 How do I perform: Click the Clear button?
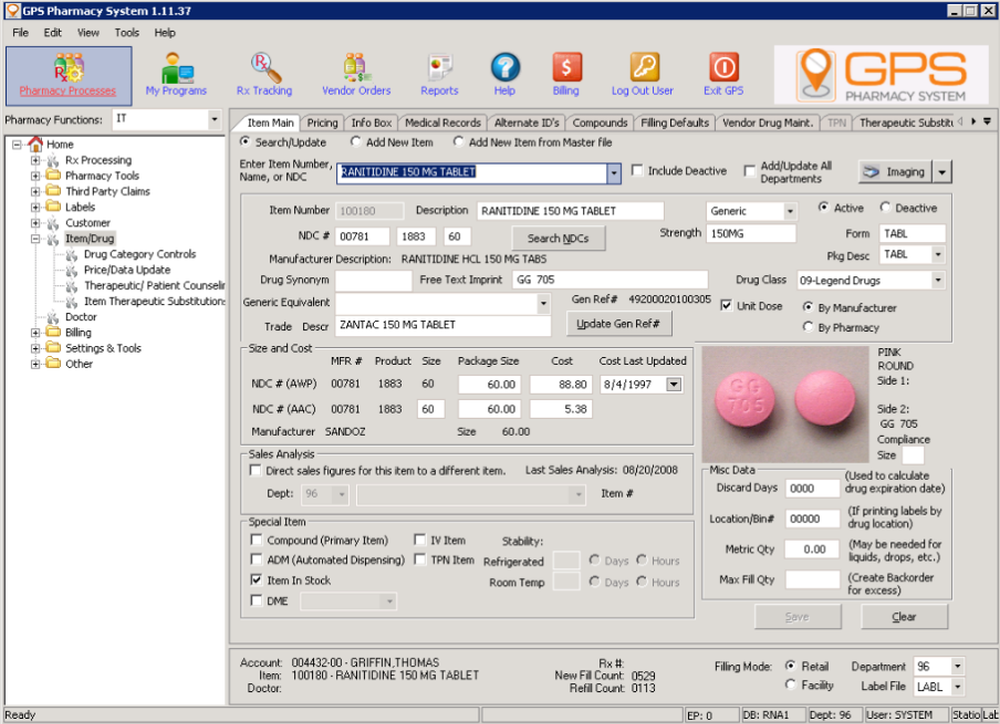tap(904, 617)
